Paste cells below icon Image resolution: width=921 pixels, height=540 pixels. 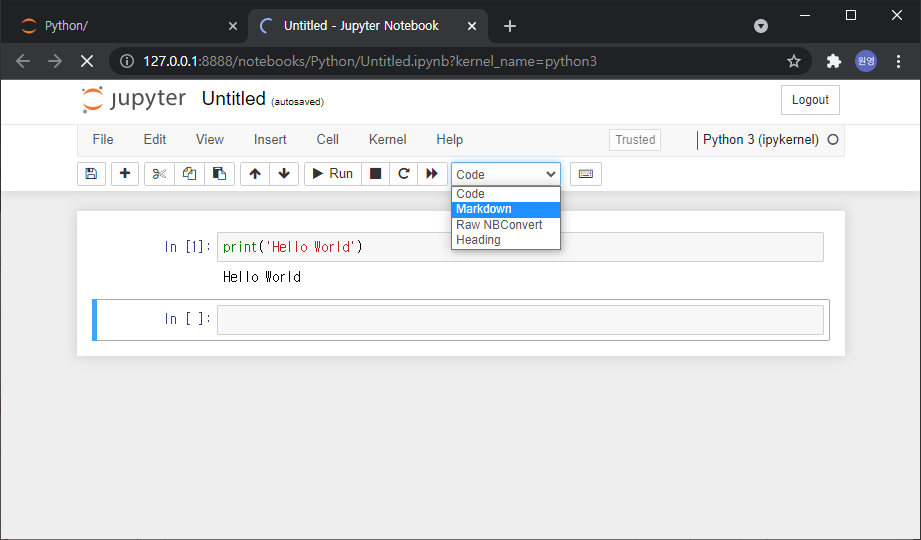coord(219,174)
